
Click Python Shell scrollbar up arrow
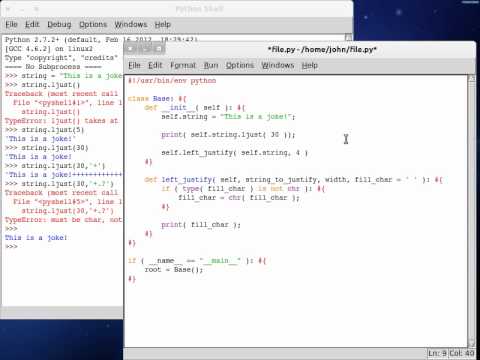coord(348,37)
